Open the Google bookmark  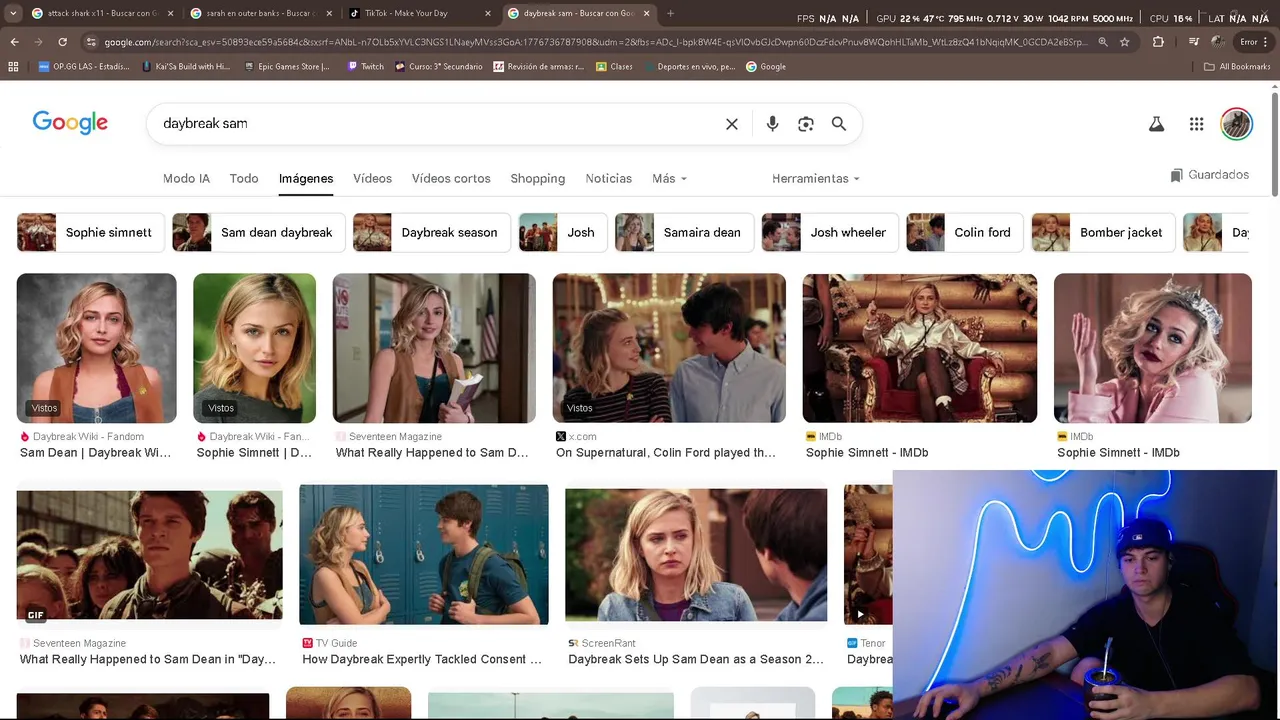pos(766,67)
